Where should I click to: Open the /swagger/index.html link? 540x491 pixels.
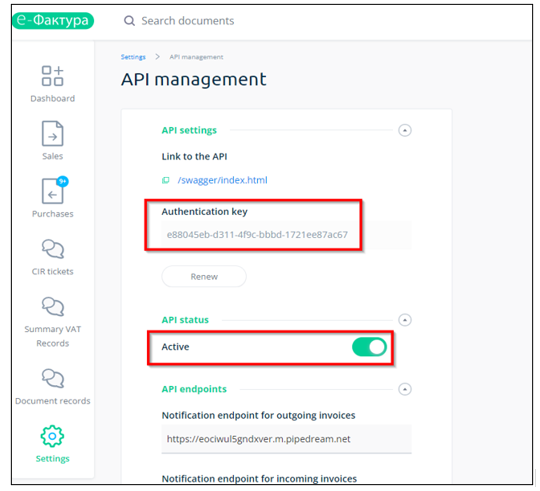222,180
